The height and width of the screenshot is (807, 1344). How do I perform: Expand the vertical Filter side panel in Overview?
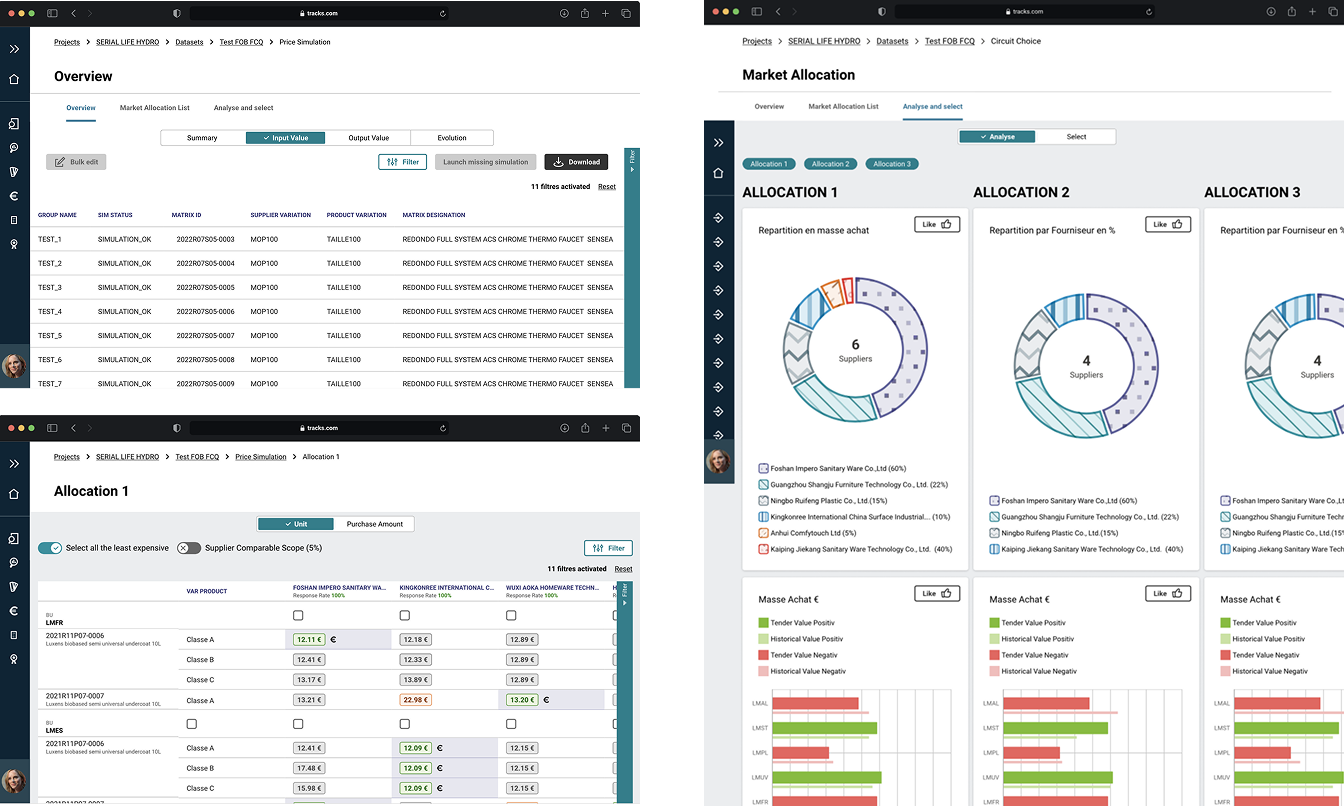click(631, 160)
